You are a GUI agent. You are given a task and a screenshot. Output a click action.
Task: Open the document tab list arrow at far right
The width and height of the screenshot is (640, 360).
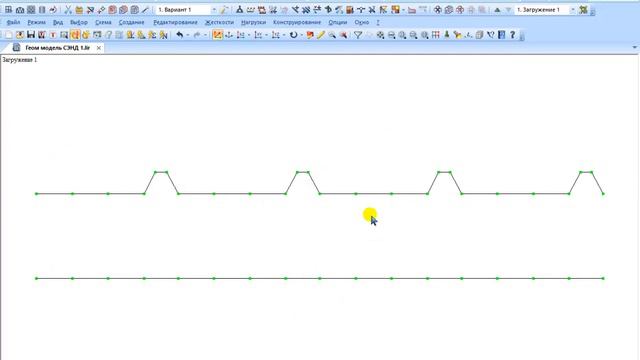pos(635,48)
